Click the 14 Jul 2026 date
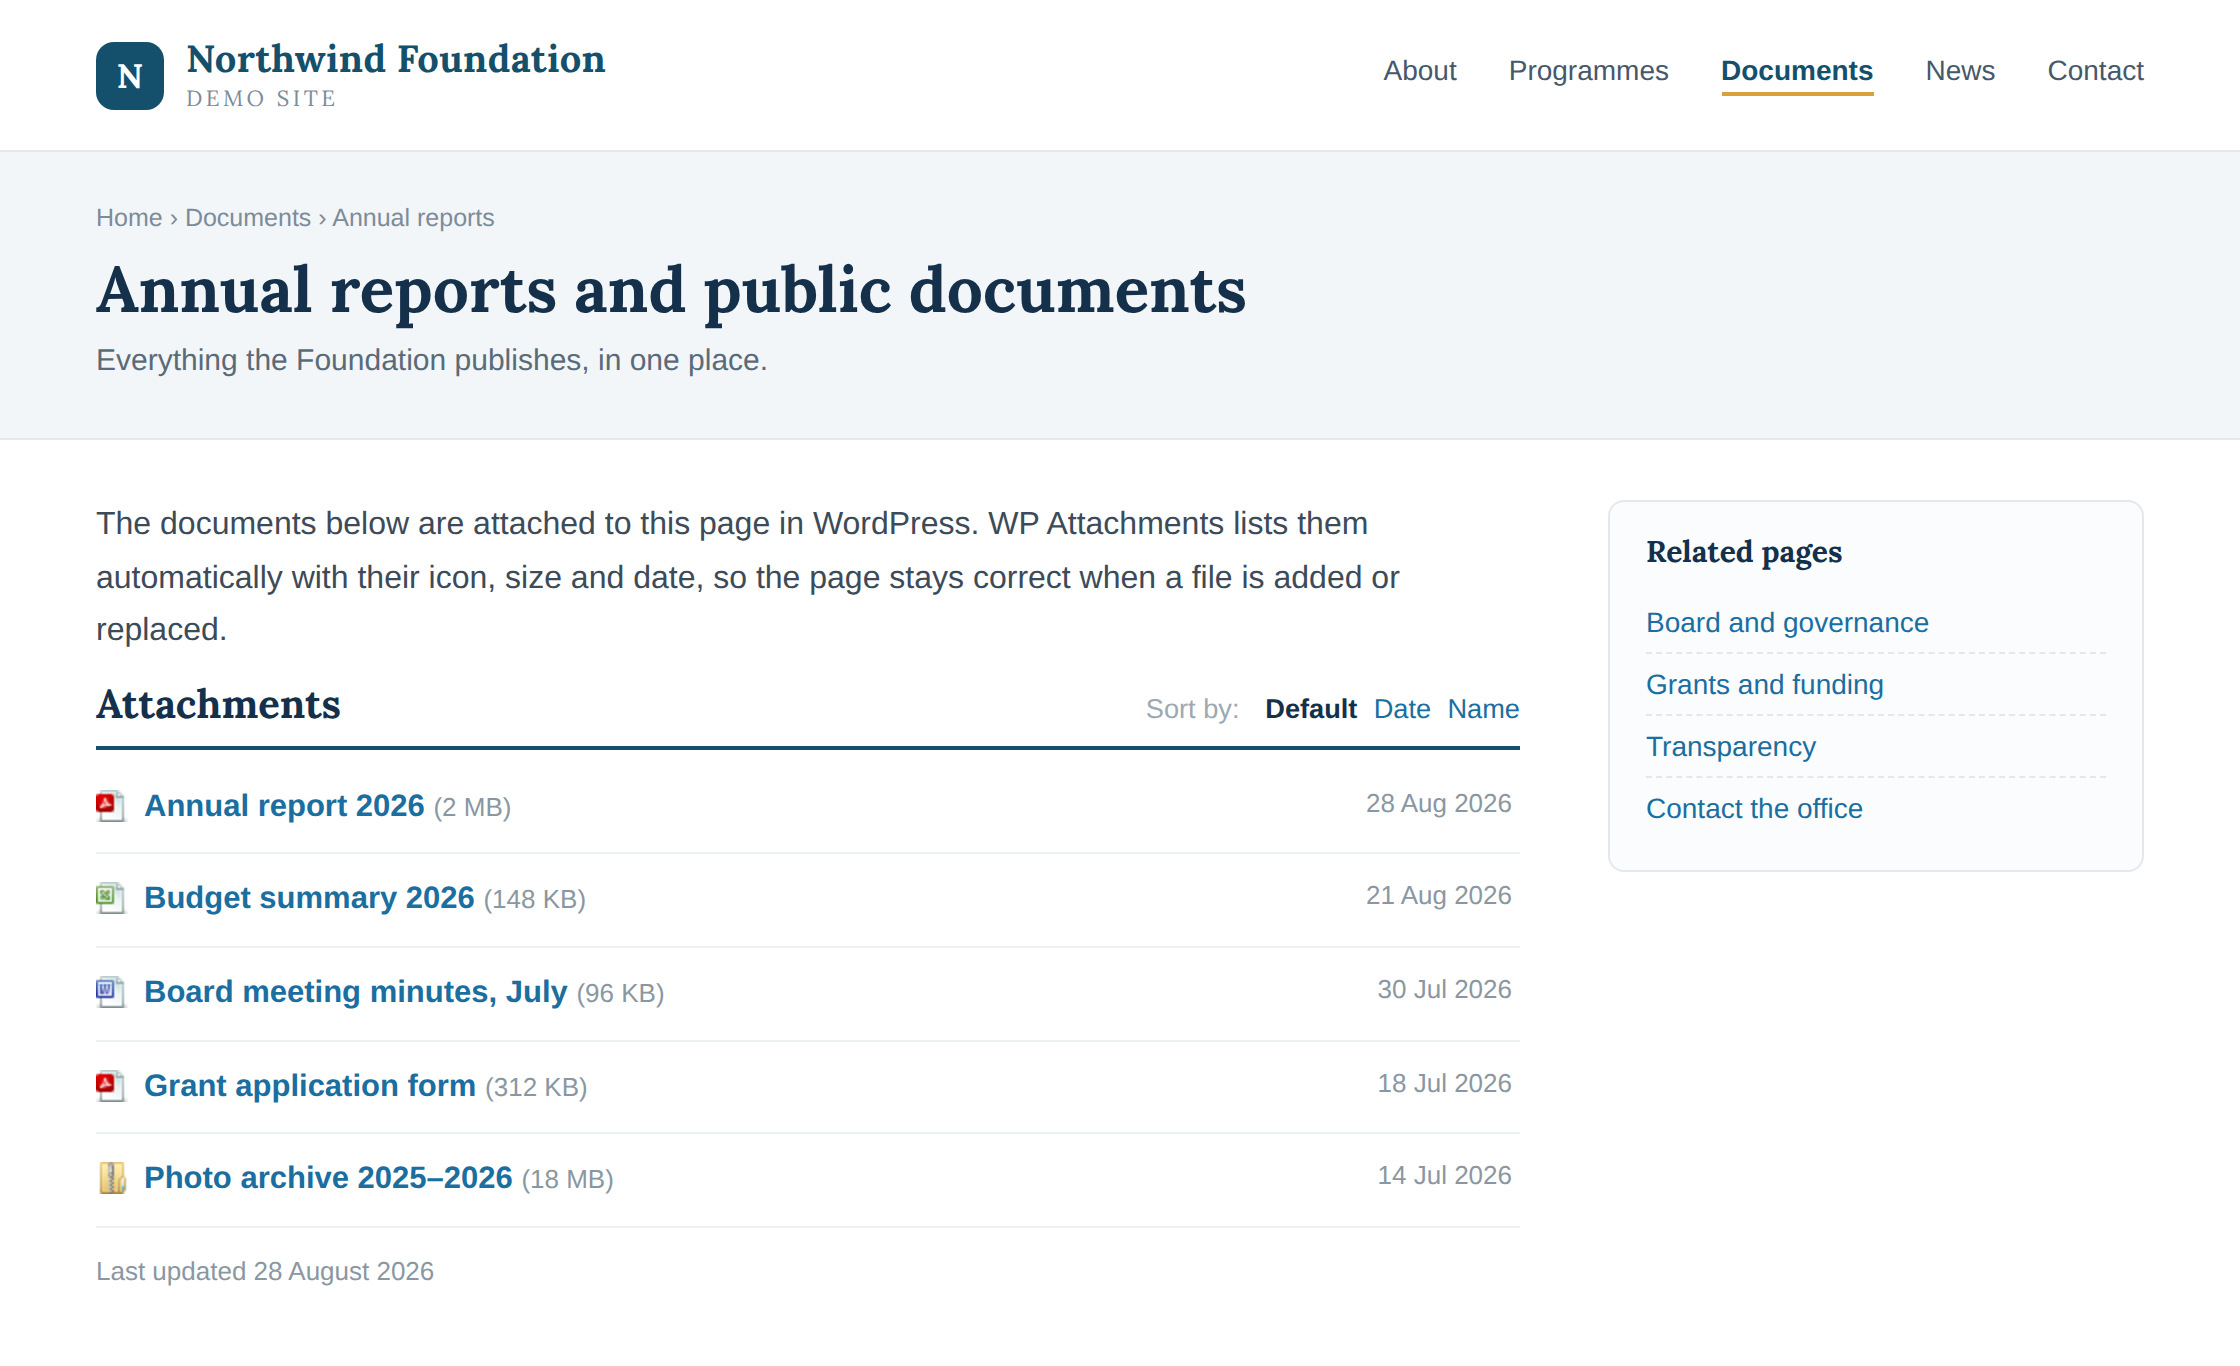 pos(1444,1176)
